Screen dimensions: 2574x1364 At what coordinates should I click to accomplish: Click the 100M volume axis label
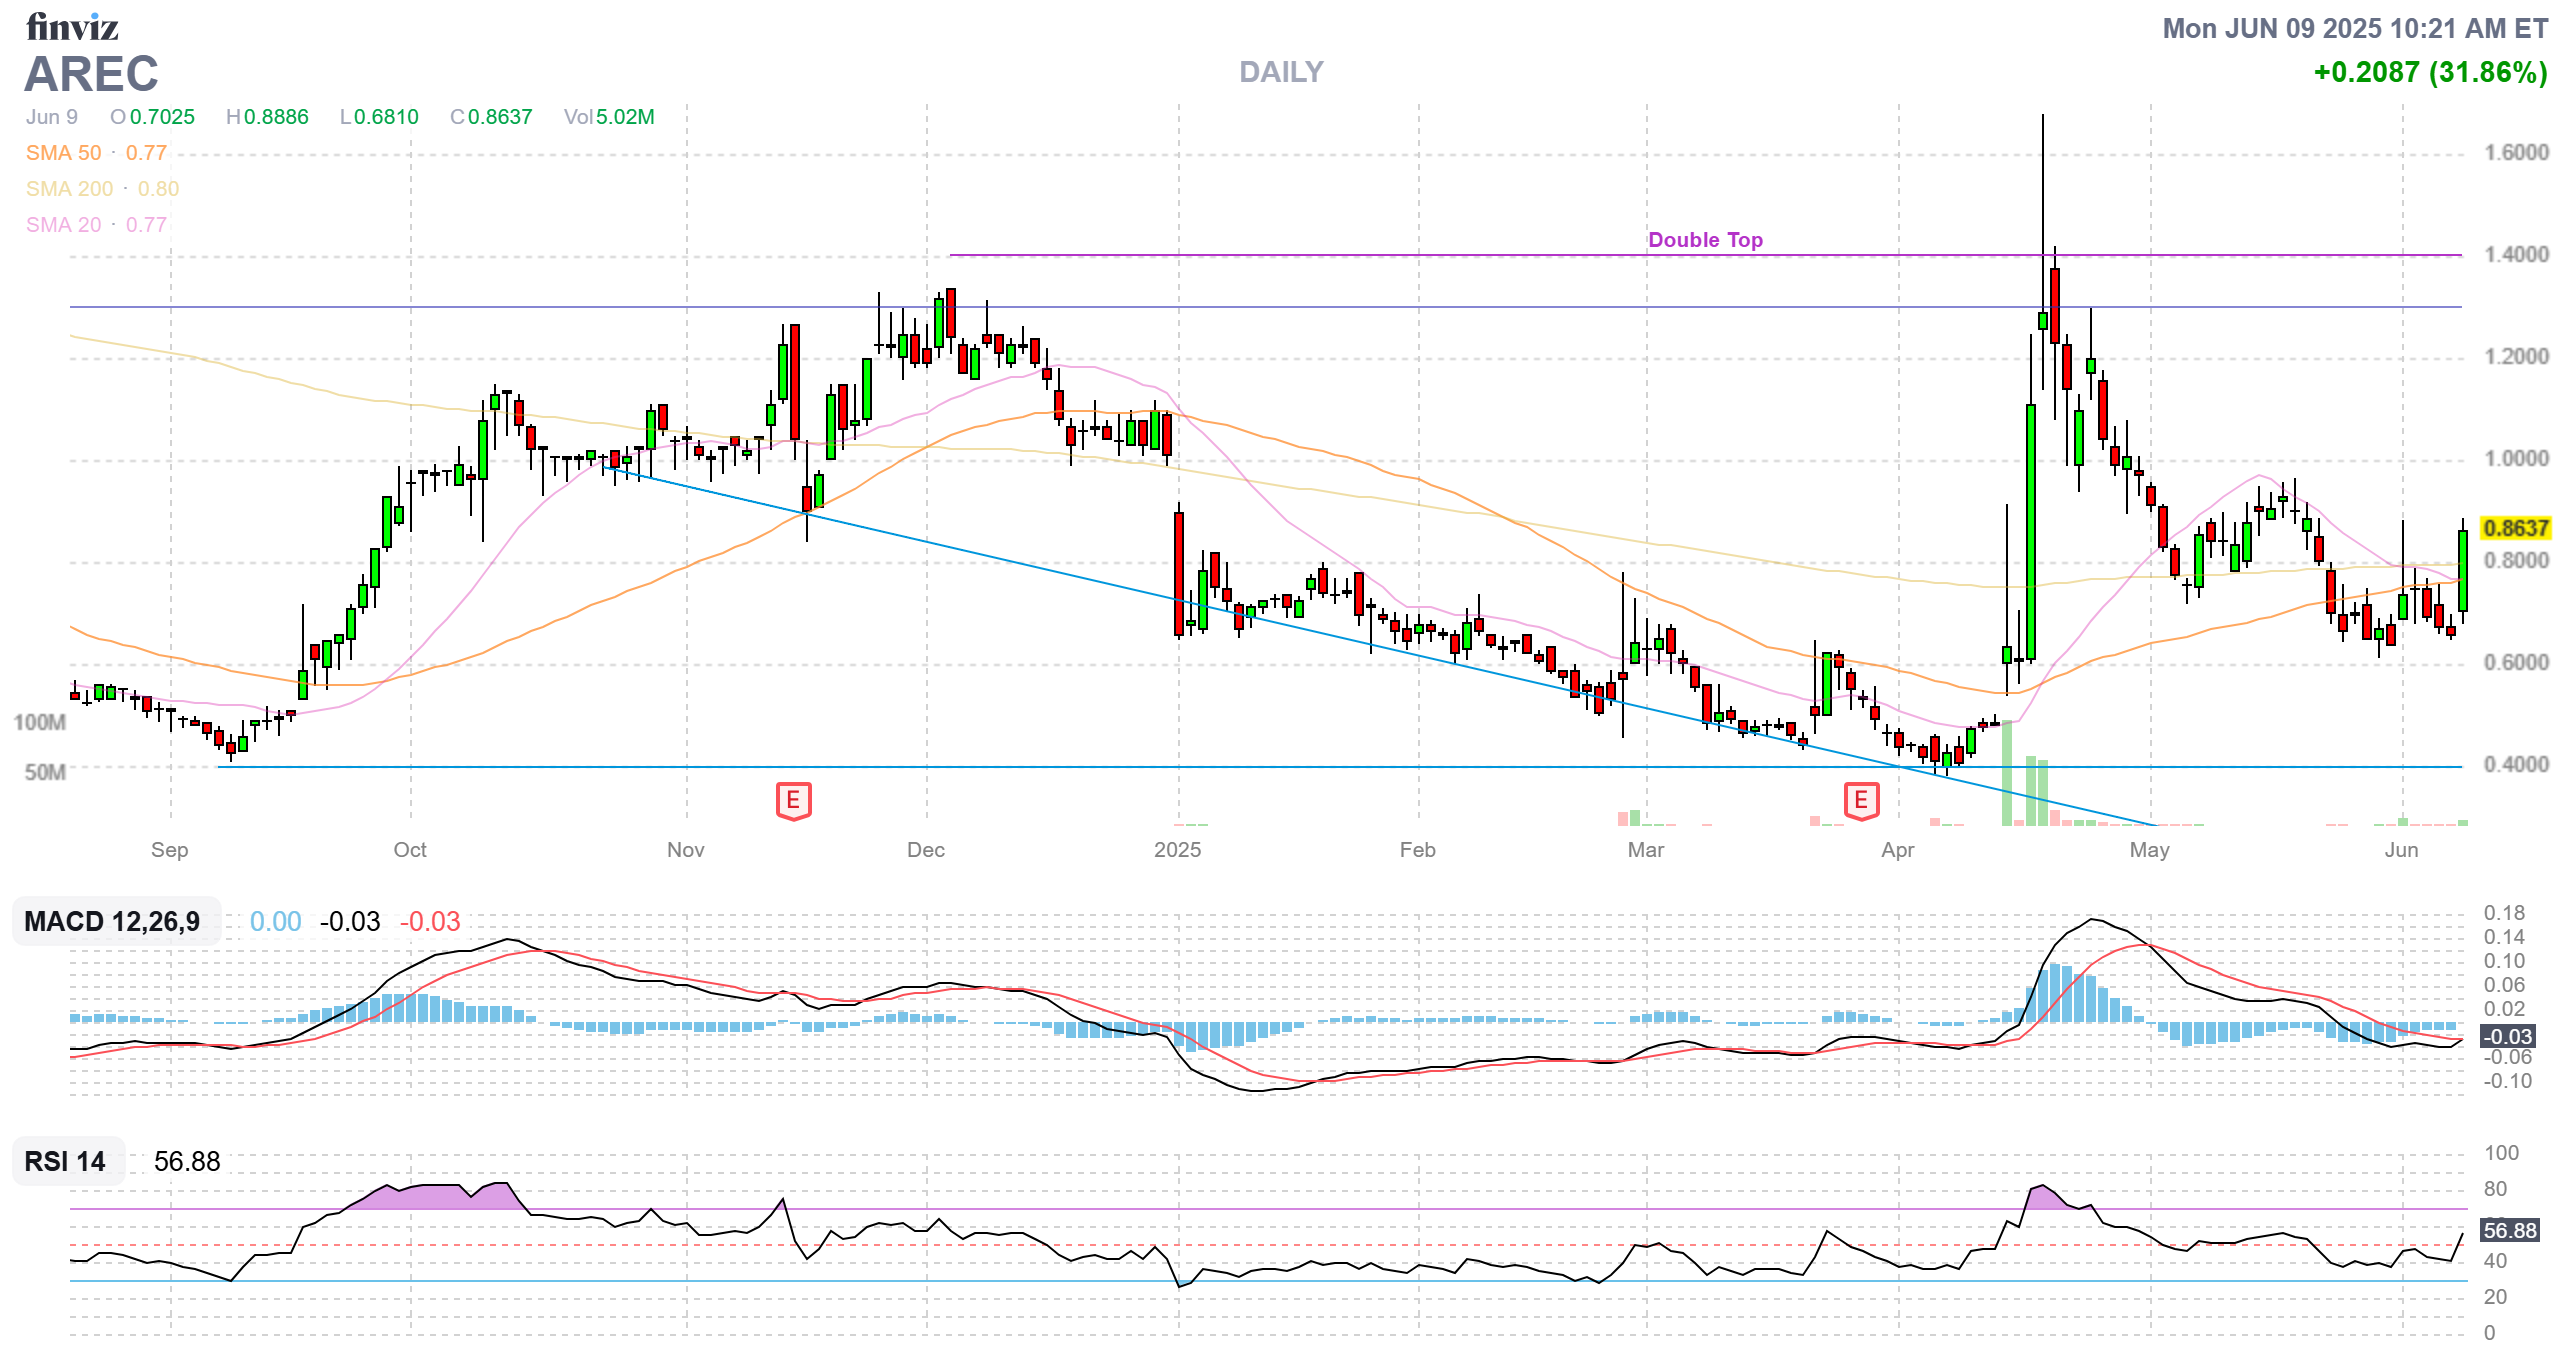tap(40, 722)
